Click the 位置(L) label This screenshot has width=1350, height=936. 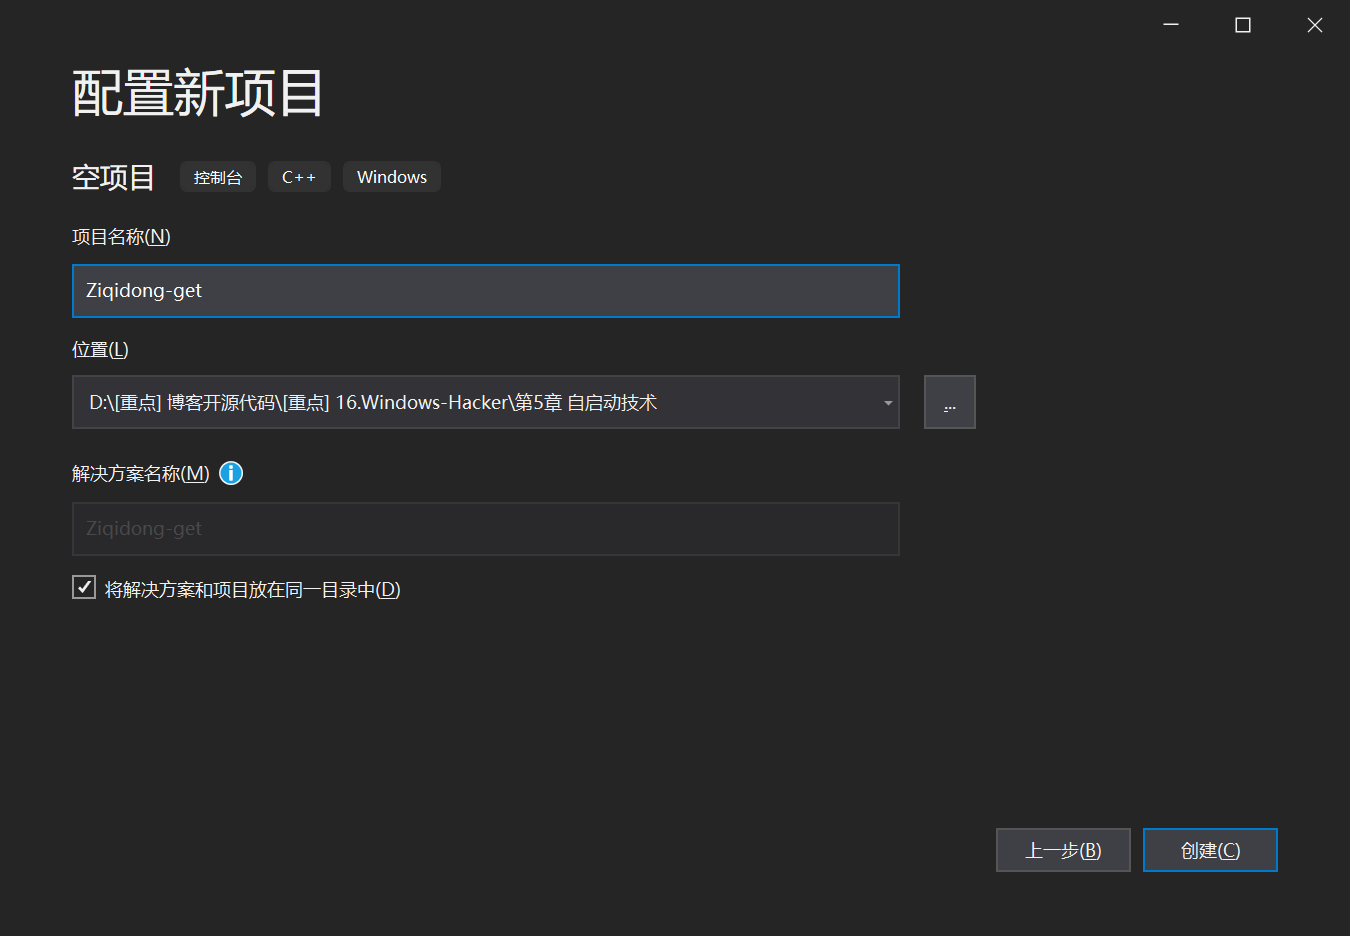[100, 350]
